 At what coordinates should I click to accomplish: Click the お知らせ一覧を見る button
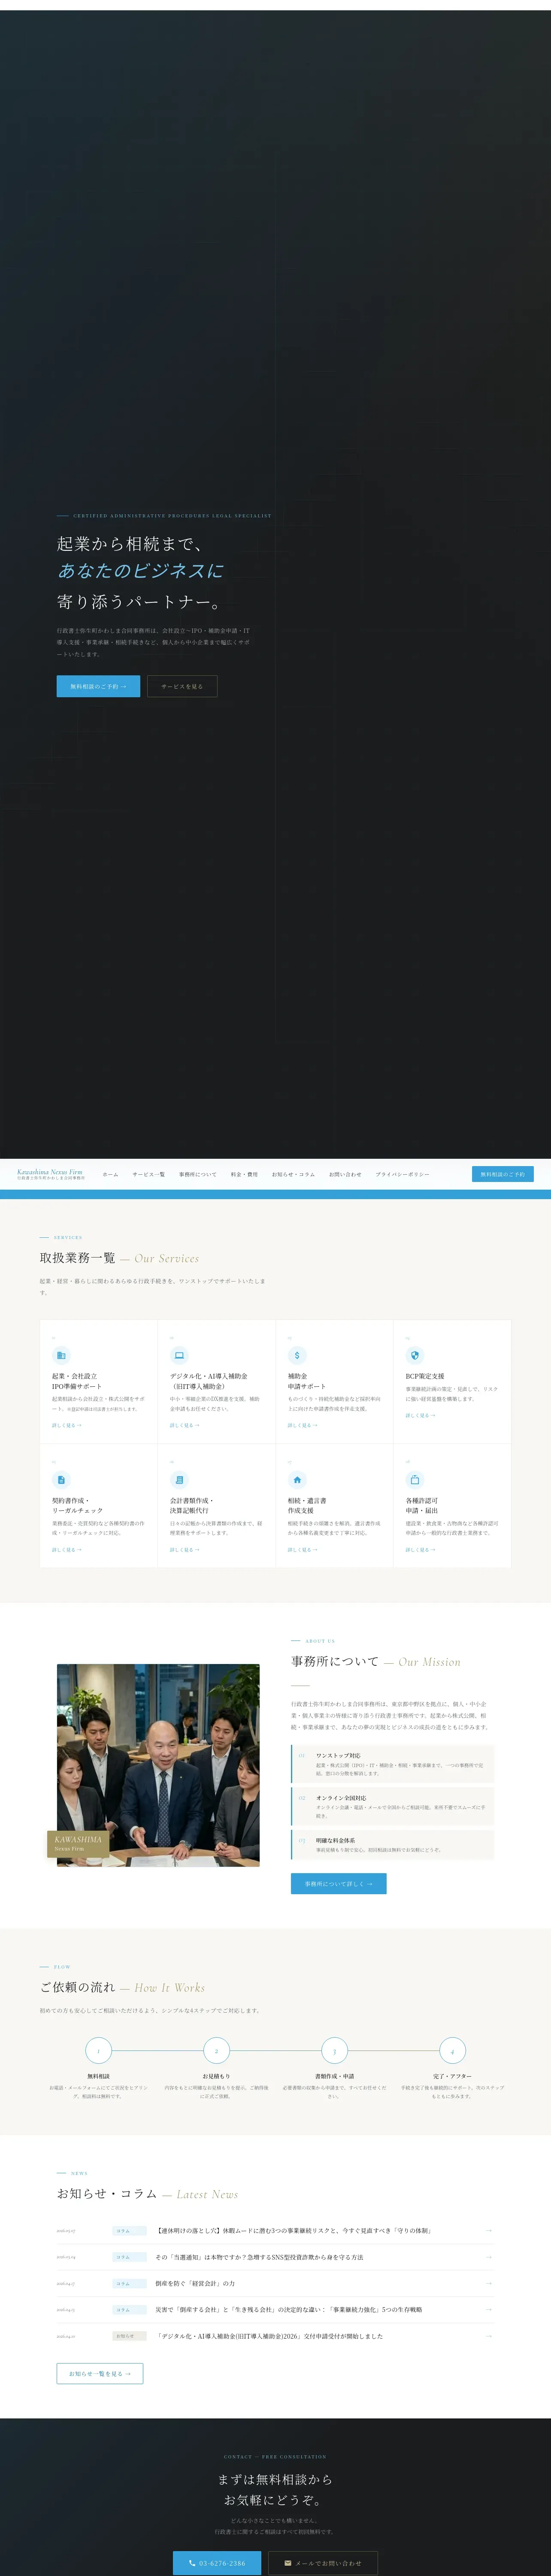click(100, 2373)
